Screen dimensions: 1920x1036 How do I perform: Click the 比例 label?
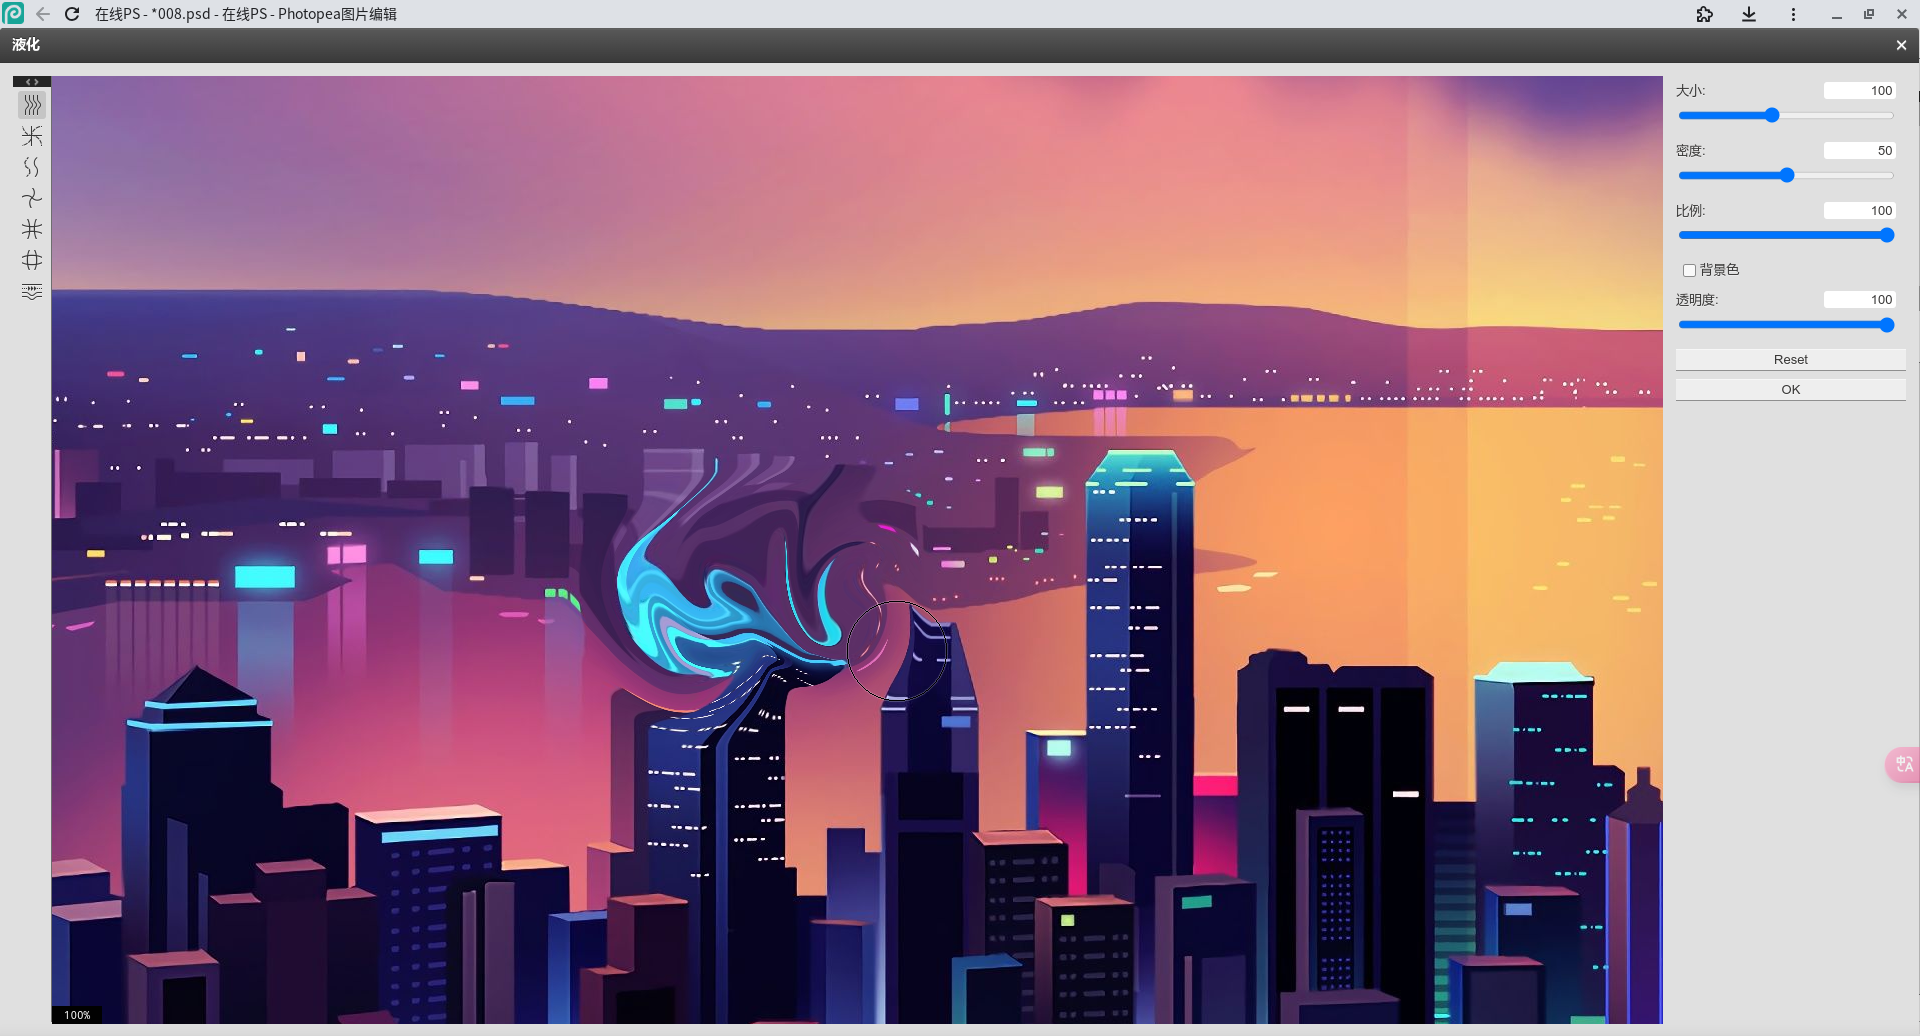1690,211
